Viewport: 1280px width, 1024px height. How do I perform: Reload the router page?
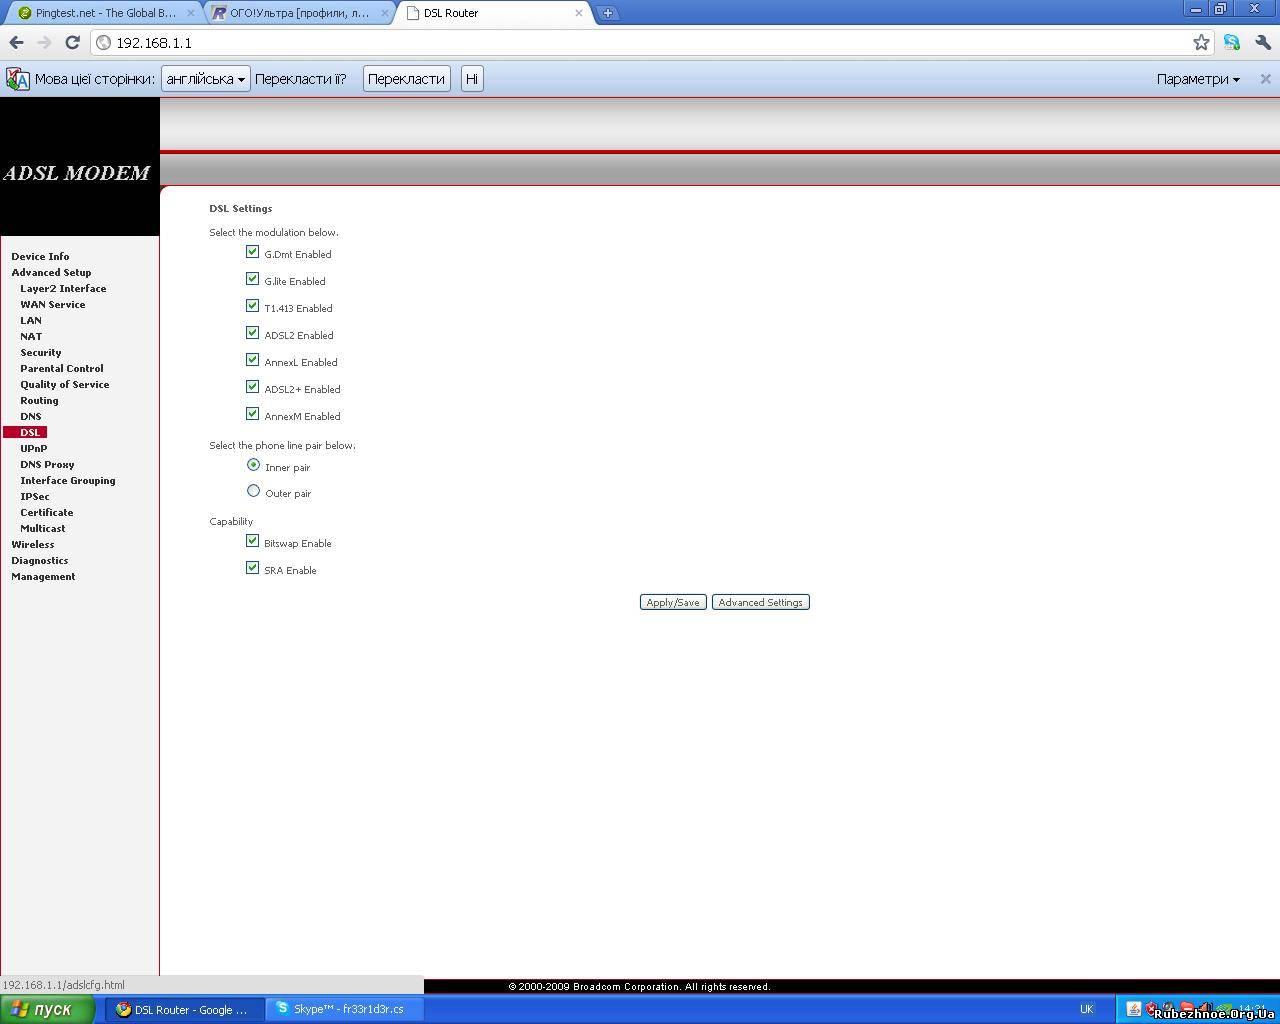72,42
